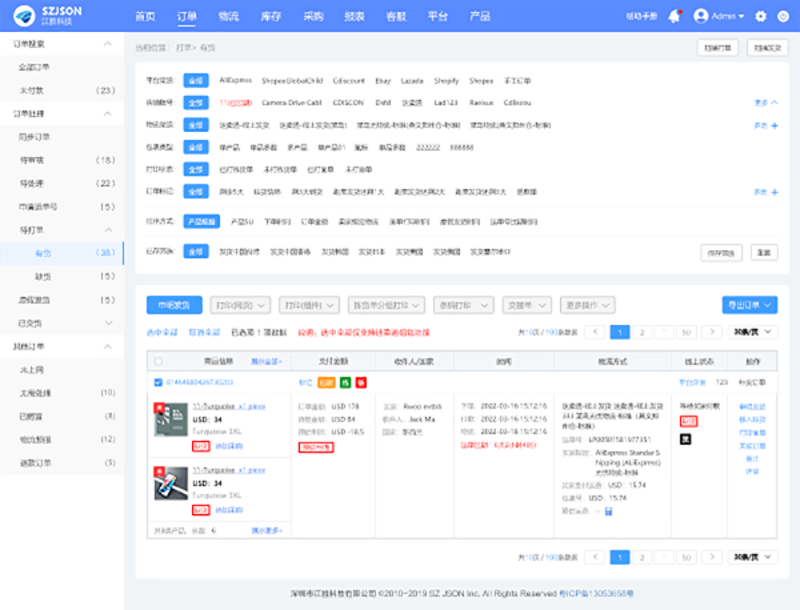800x610 pixels.
Task: Click the SZJSON logo in the header
Action: click(47, 16)
